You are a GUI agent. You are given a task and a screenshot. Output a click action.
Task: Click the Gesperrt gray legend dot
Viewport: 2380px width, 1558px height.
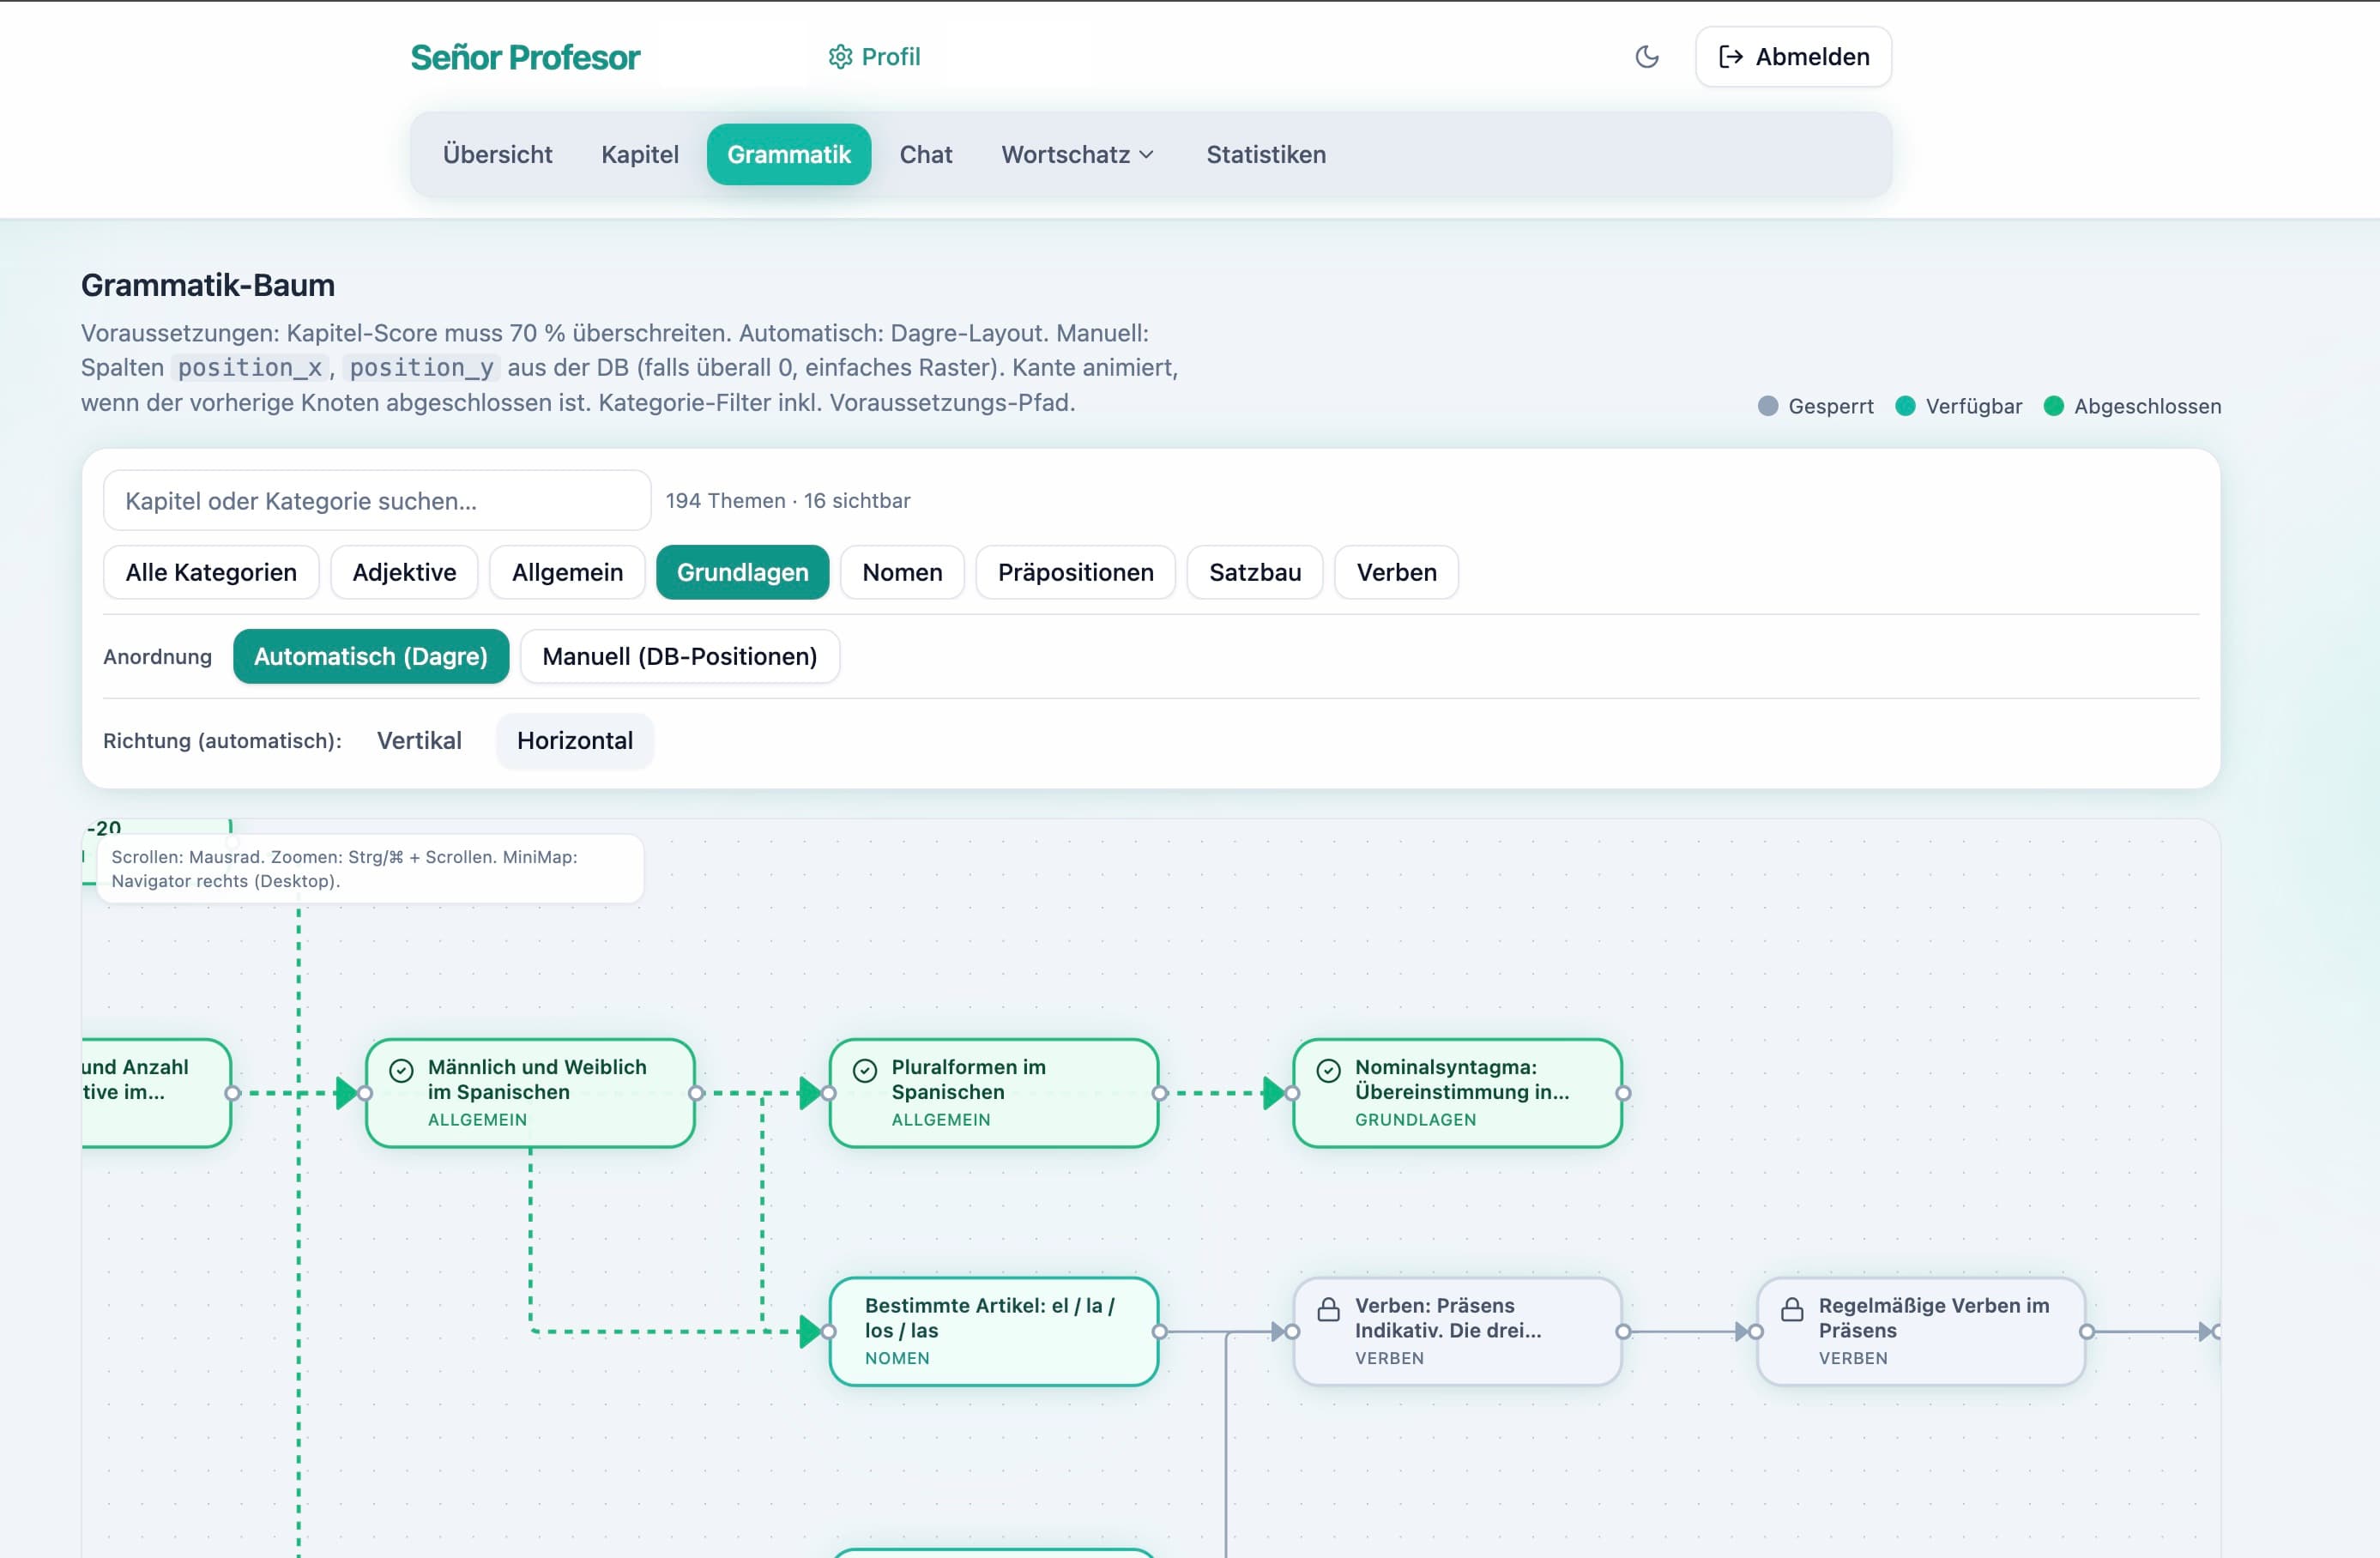pos(1768,406)
